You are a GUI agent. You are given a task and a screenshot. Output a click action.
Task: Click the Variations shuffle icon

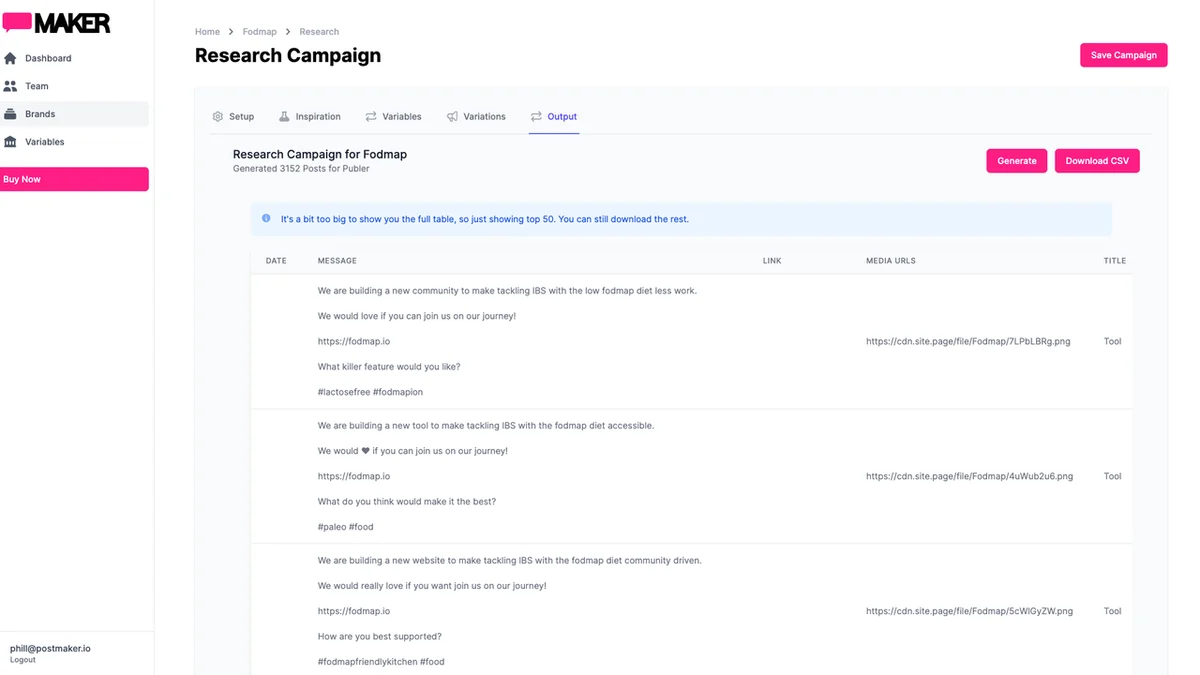pos(454,116)
